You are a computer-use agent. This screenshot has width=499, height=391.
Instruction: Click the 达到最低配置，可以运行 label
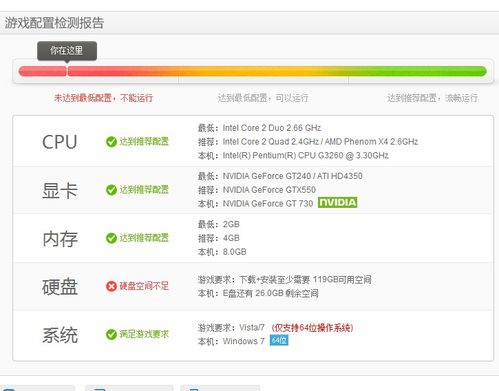tap(263, 98)
